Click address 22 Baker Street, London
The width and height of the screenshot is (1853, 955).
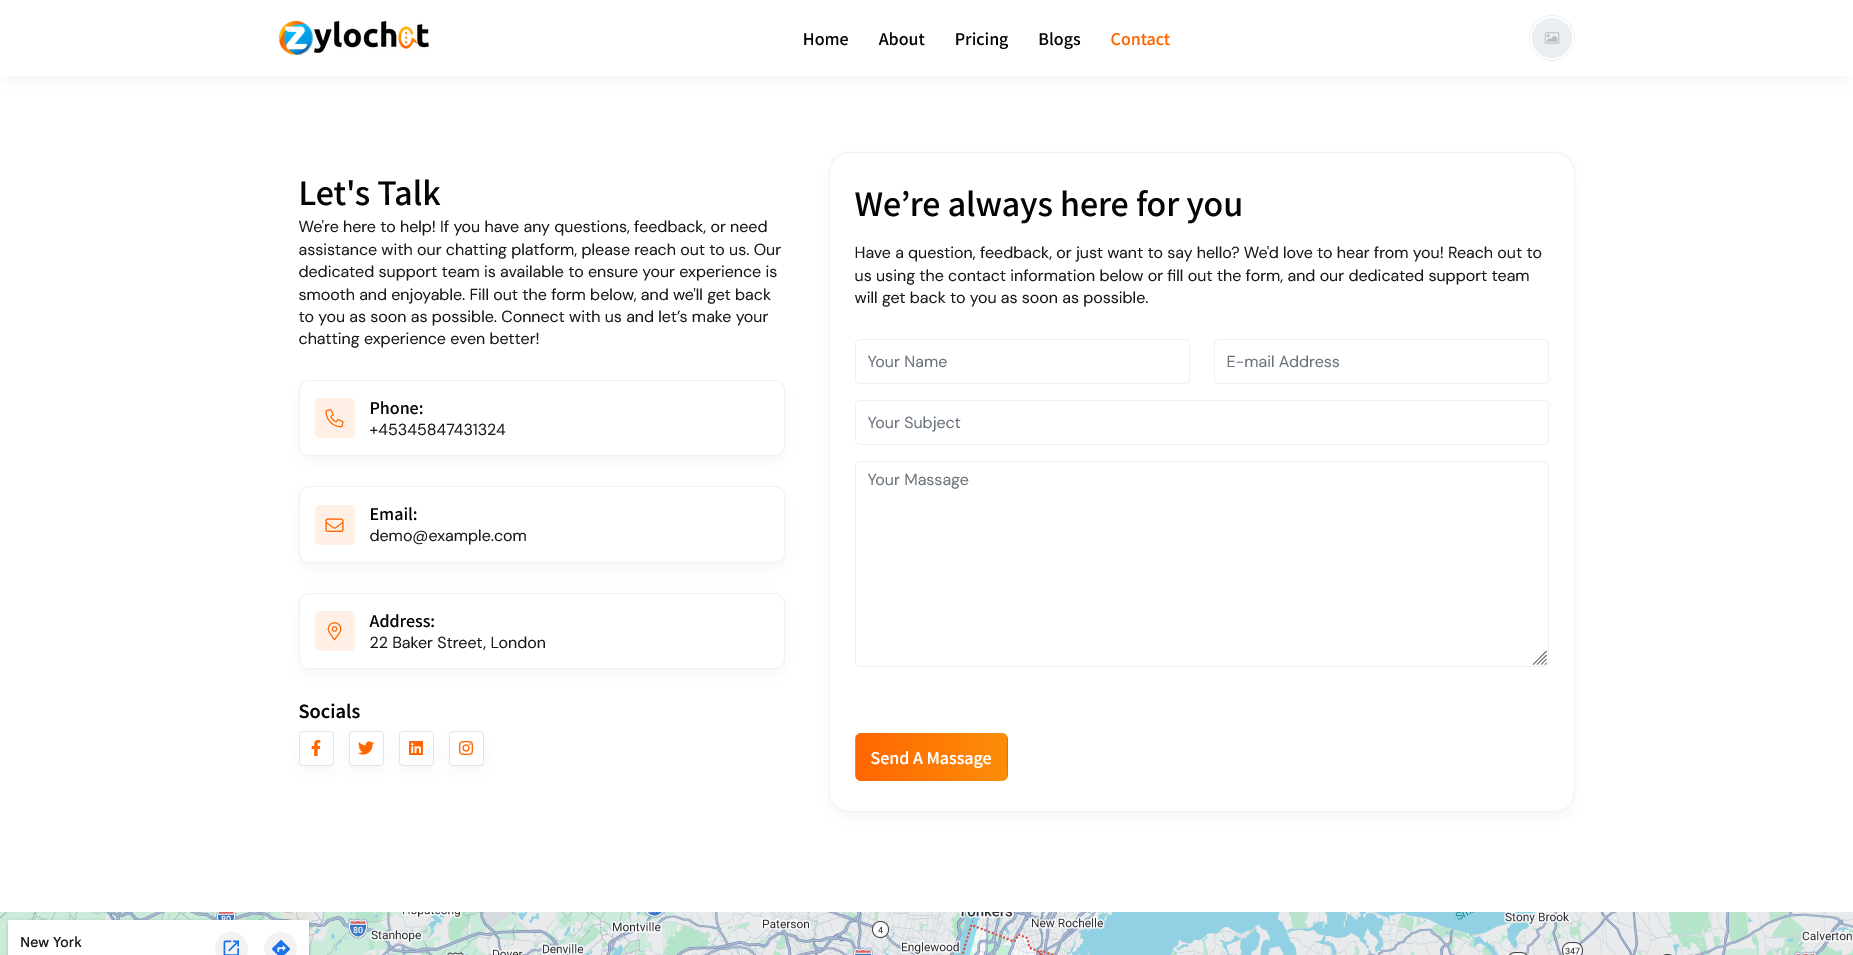click(457, 643)
